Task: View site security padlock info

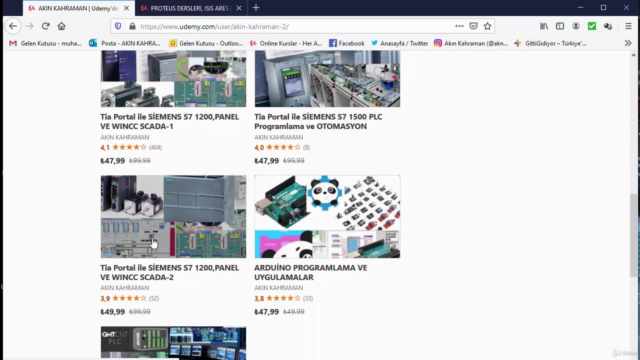Action: click(x=132, y=27)
